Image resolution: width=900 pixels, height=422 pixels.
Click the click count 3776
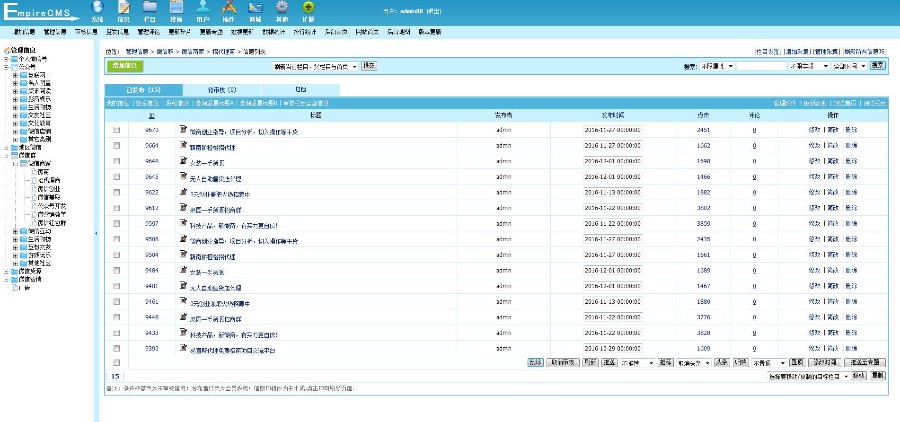(x=703, y=317)
